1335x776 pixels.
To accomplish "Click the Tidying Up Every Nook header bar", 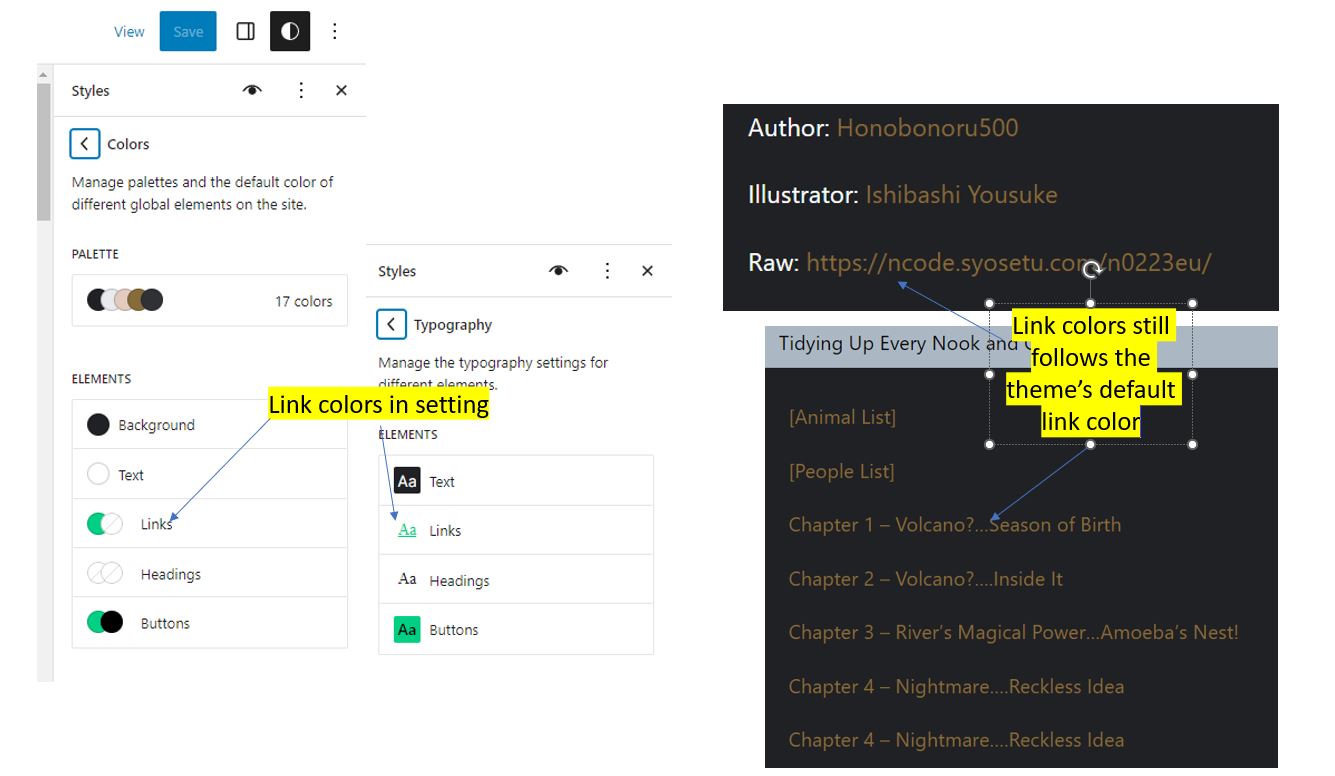I will point(1021,346).
